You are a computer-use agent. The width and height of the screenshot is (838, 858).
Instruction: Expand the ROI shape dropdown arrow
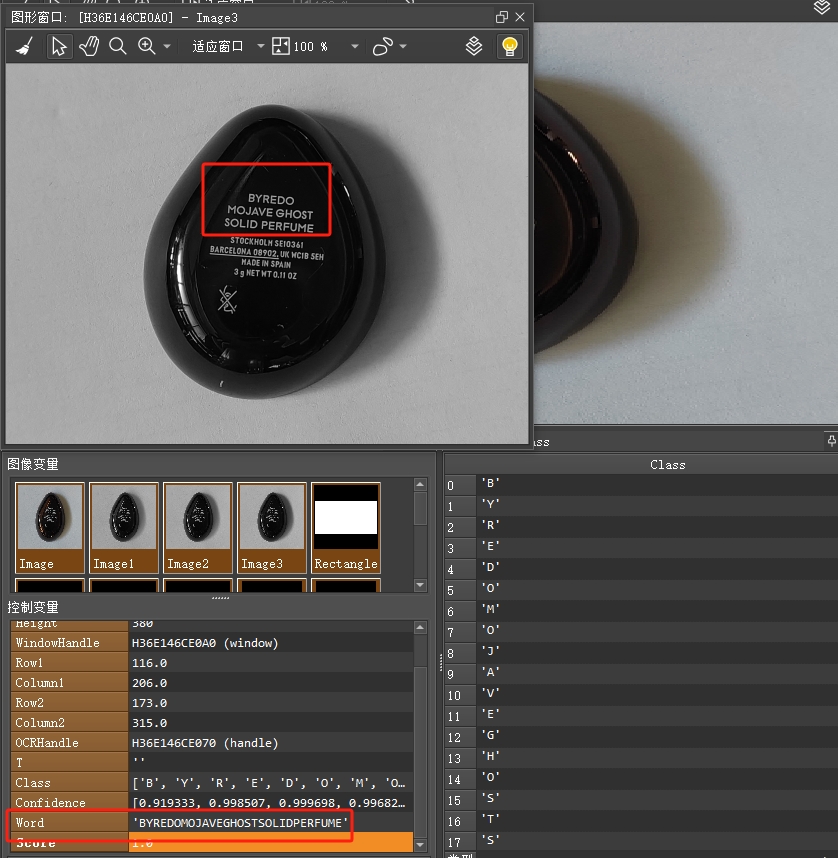point(403,47)
